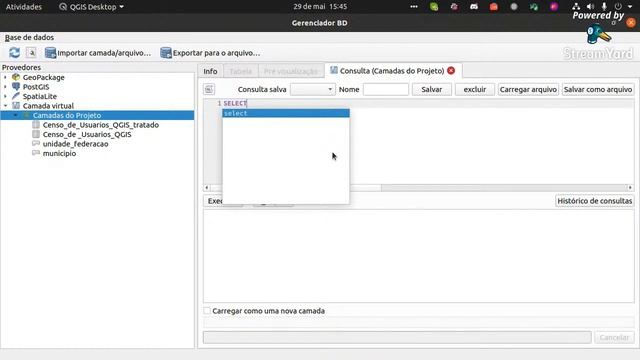This screenshot has height=360, width=640.
Task: Click editor horizontal scrollbar left arrow
Action: (x=207, y=188)
